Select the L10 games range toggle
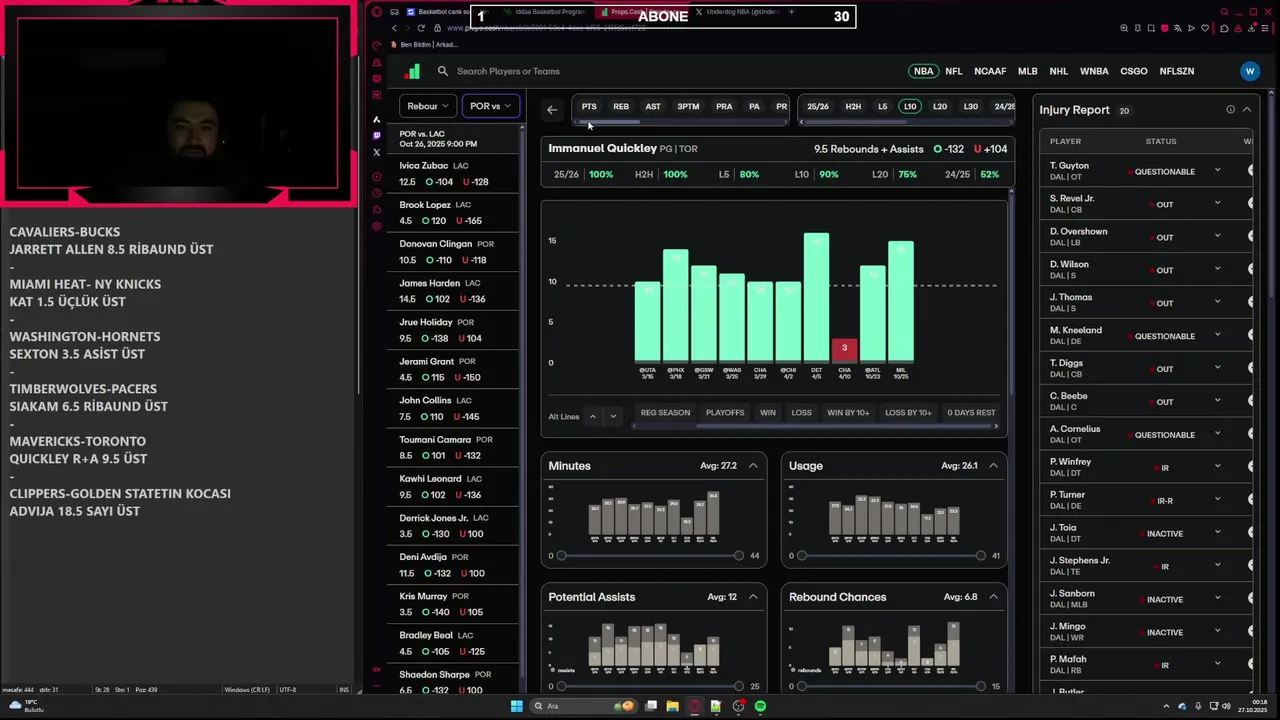Image resolution: width=1280 pixels, height=720 pixels. (910, 106)
